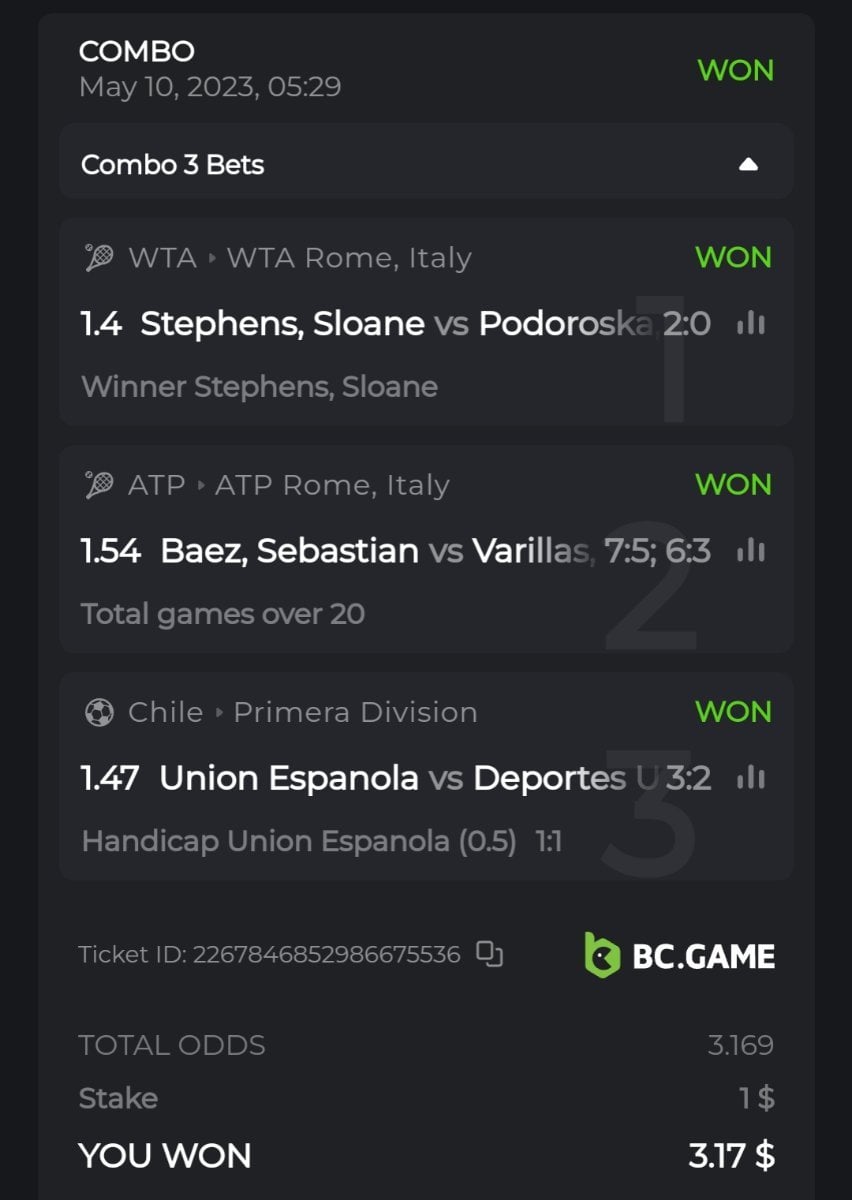This screenshot has height=1200, width=852.
Task: Click the WTA category breadcrumb
Action: 162,258
